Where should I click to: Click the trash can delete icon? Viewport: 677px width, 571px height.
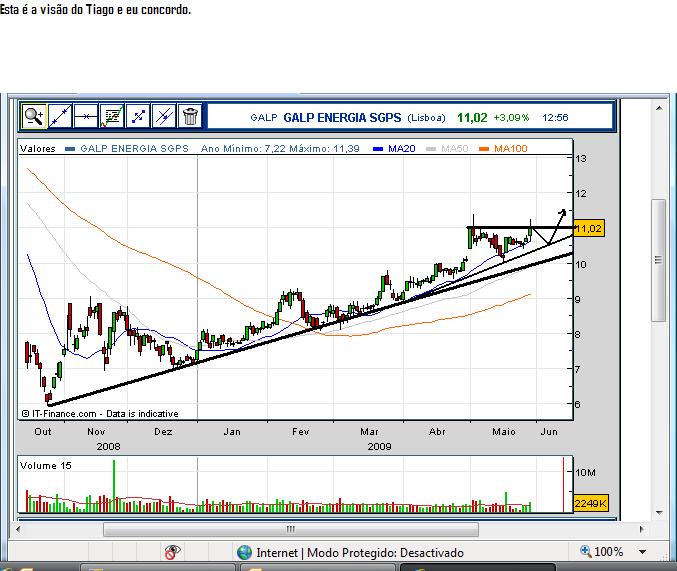[190, 116]
